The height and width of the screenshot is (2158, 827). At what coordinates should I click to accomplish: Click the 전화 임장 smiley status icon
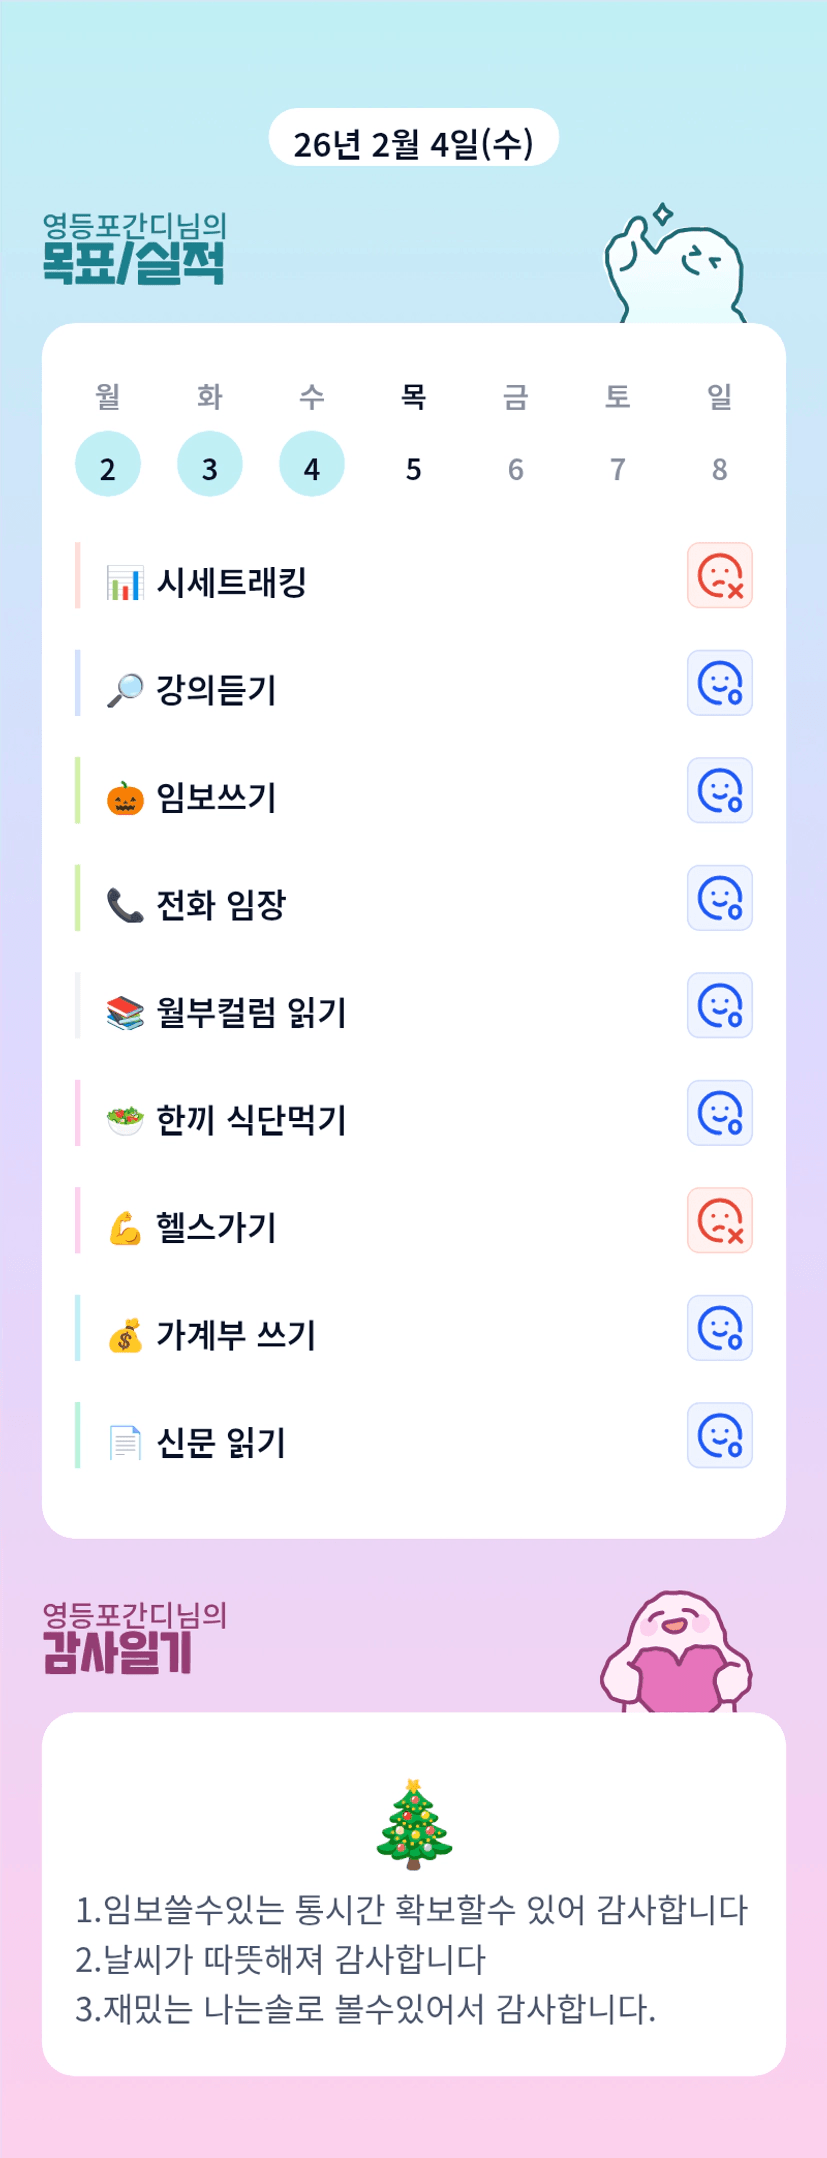tap(719, 898)
